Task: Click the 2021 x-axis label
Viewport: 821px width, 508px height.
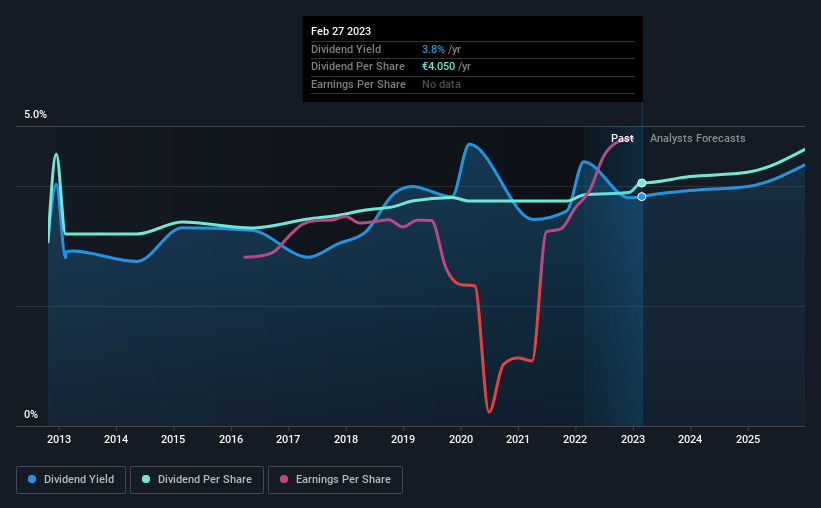Action: point(518,439)
